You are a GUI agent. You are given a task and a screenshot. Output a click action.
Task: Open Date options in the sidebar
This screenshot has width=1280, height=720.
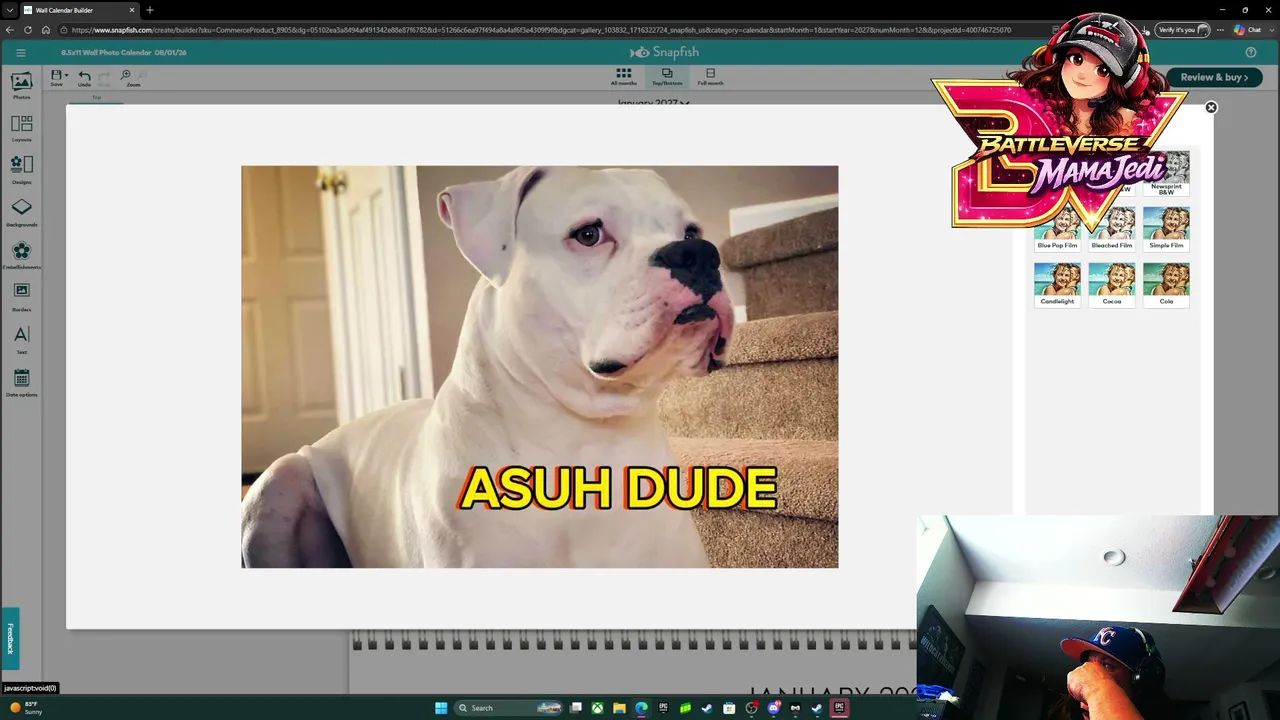(x=21, y=382)
